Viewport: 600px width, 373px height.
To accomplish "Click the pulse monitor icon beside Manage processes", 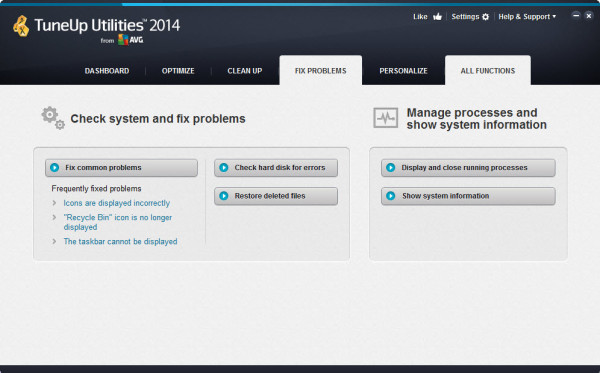I will point(385,118).
